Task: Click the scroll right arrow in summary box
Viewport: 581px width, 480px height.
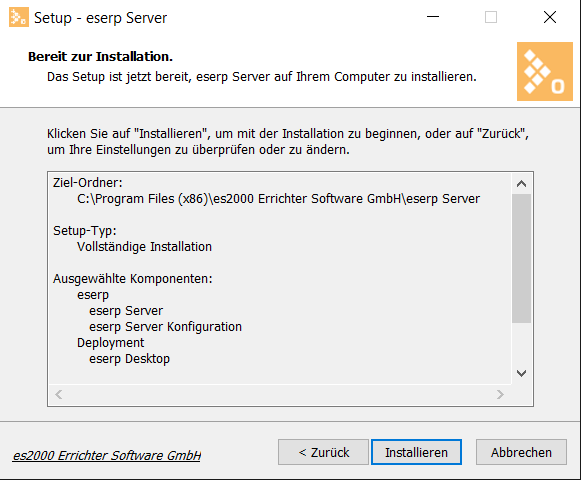Action: (x=500, y=394)
